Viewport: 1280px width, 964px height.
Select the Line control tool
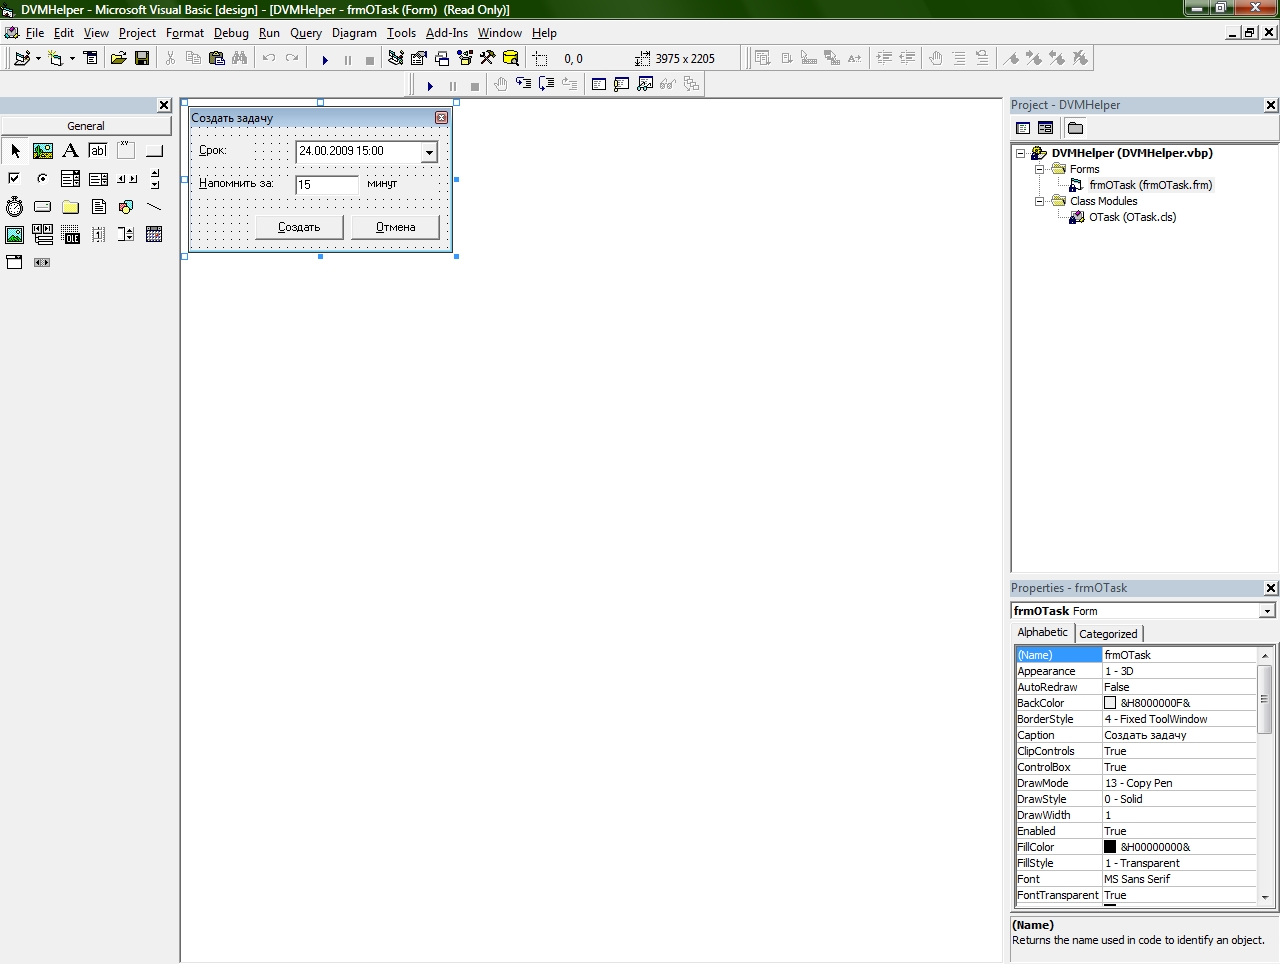[x=154, y=207]
